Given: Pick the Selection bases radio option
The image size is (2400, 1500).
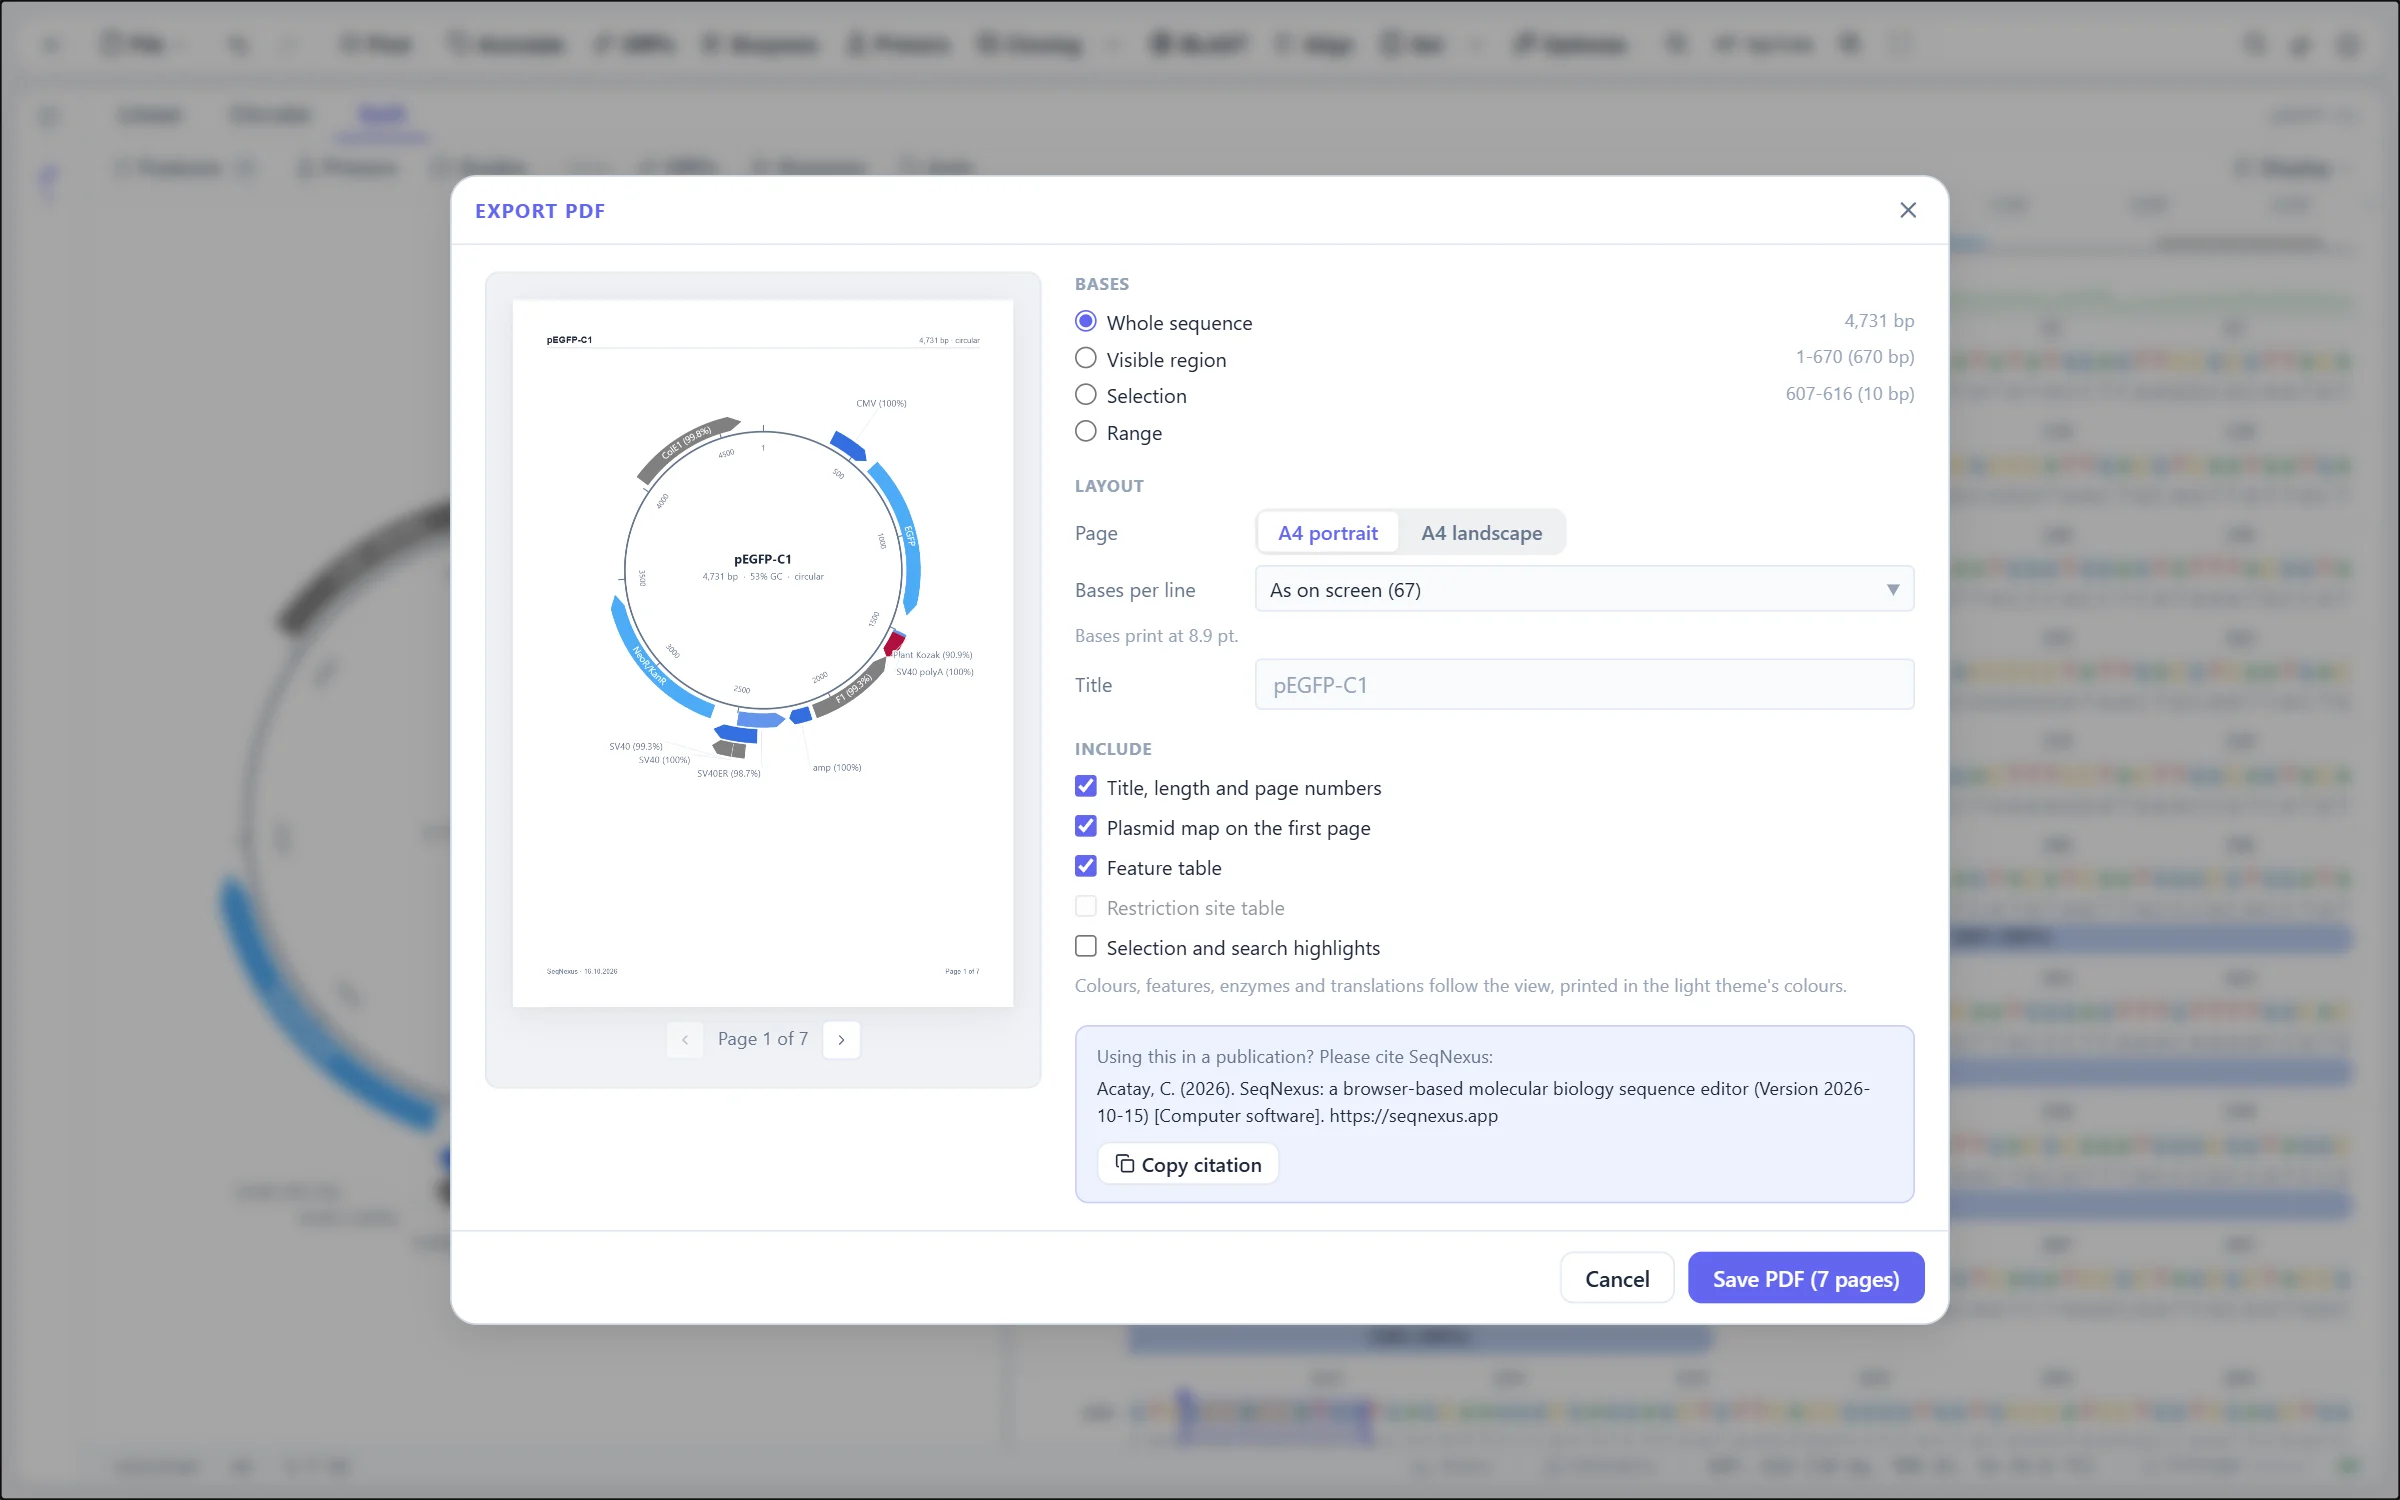Looking at the screenshot, I should click(1085, 395).
